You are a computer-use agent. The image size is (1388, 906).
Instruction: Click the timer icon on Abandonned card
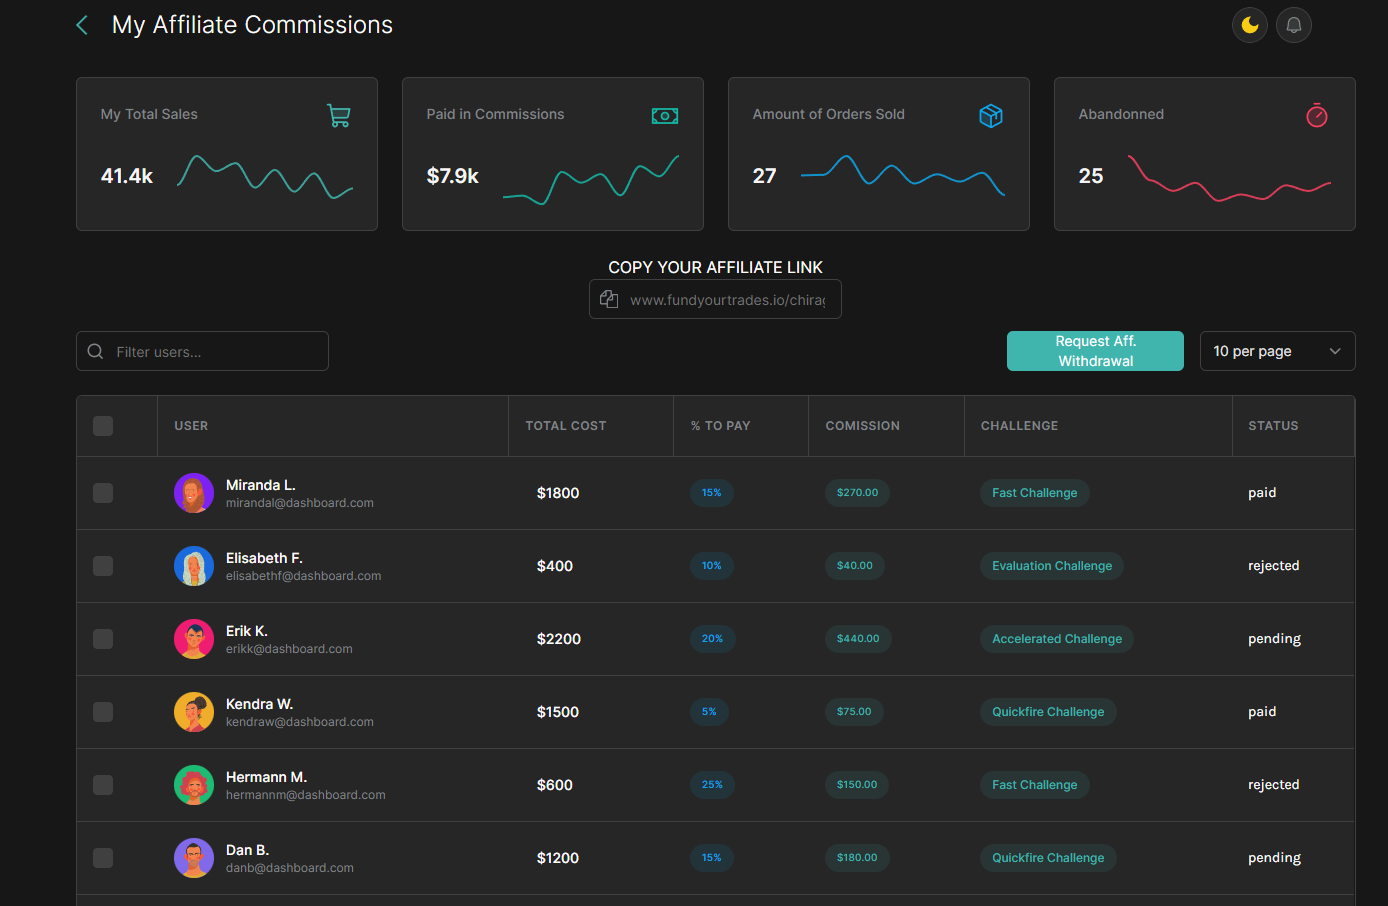1317,115
